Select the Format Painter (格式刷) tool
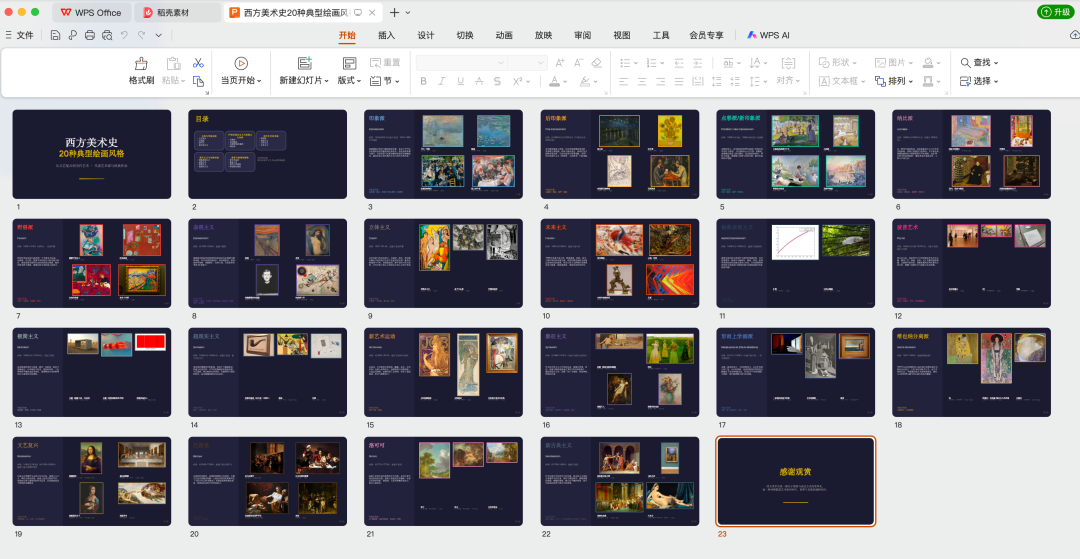This screenshot has width=1080, height=559. (141, 71)
